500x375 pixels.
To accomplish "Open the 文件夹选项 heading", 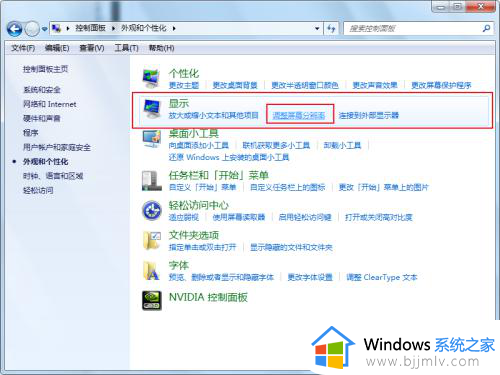I will pyautogui.click(x=194, y=235).
